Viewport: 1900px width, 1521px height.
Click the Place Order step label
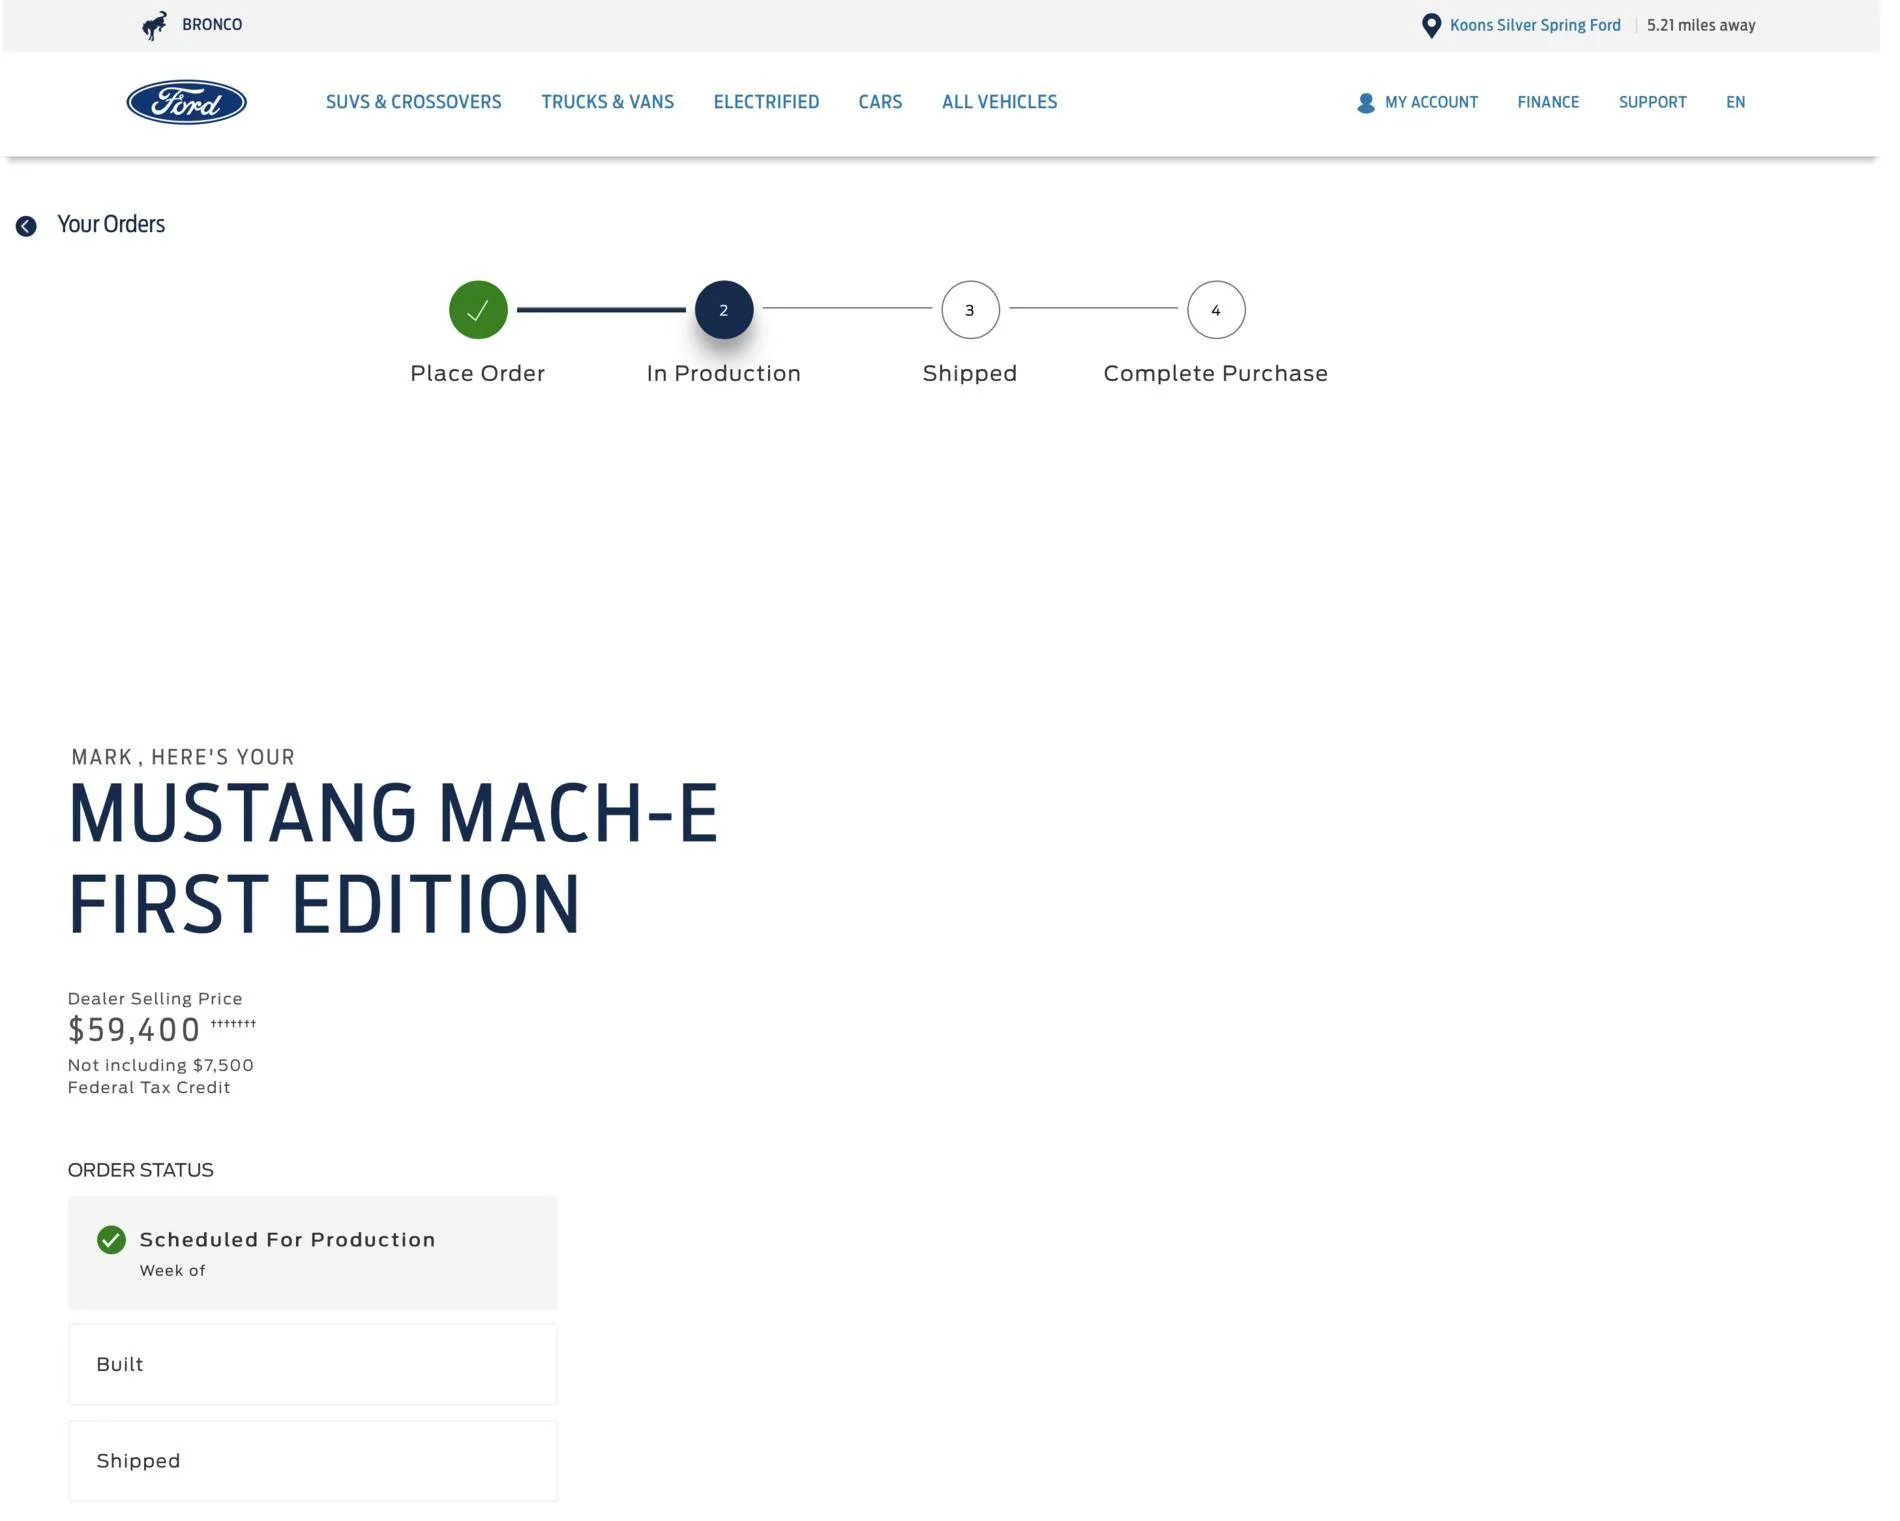(478, 374)
